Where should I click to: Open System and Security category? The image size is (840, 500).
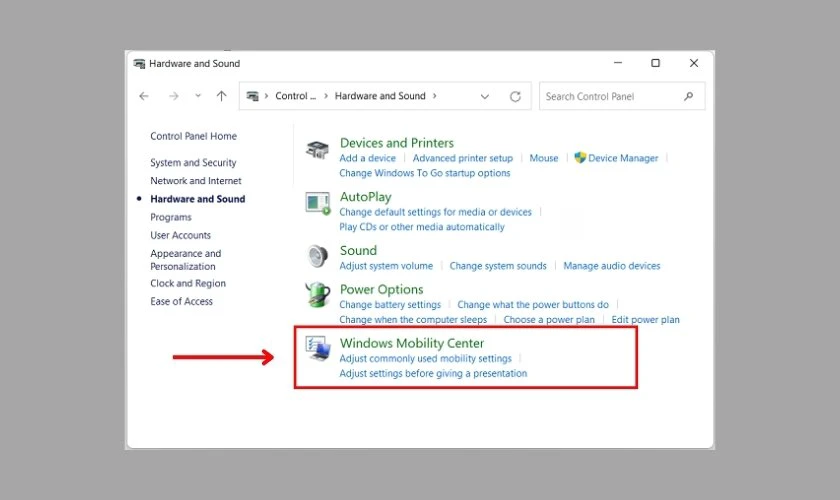193,162
